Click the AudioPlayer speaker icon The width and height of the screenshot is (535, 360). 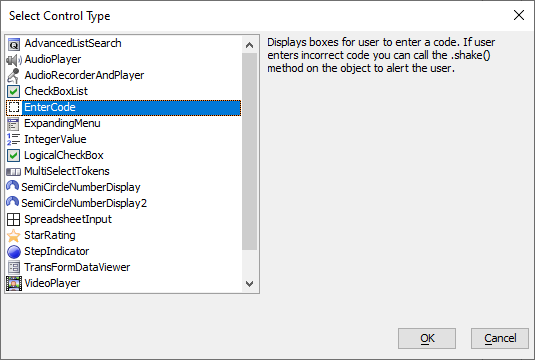[x=14, y=60]
